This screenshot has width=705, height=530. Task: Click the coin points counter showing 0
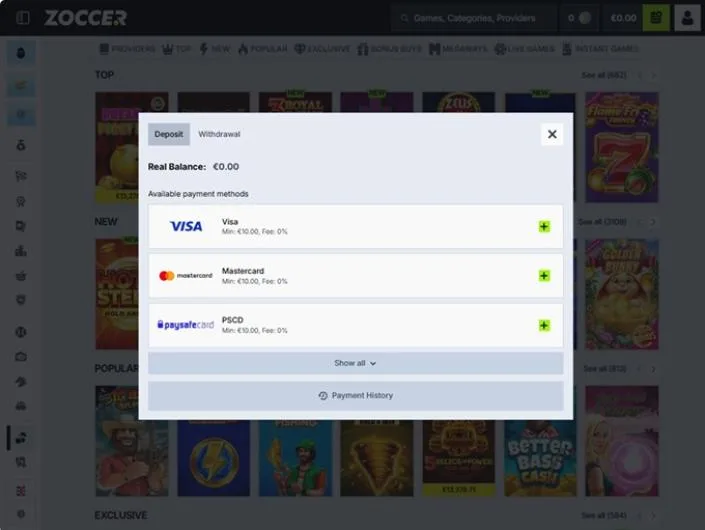tap(579, 18)
